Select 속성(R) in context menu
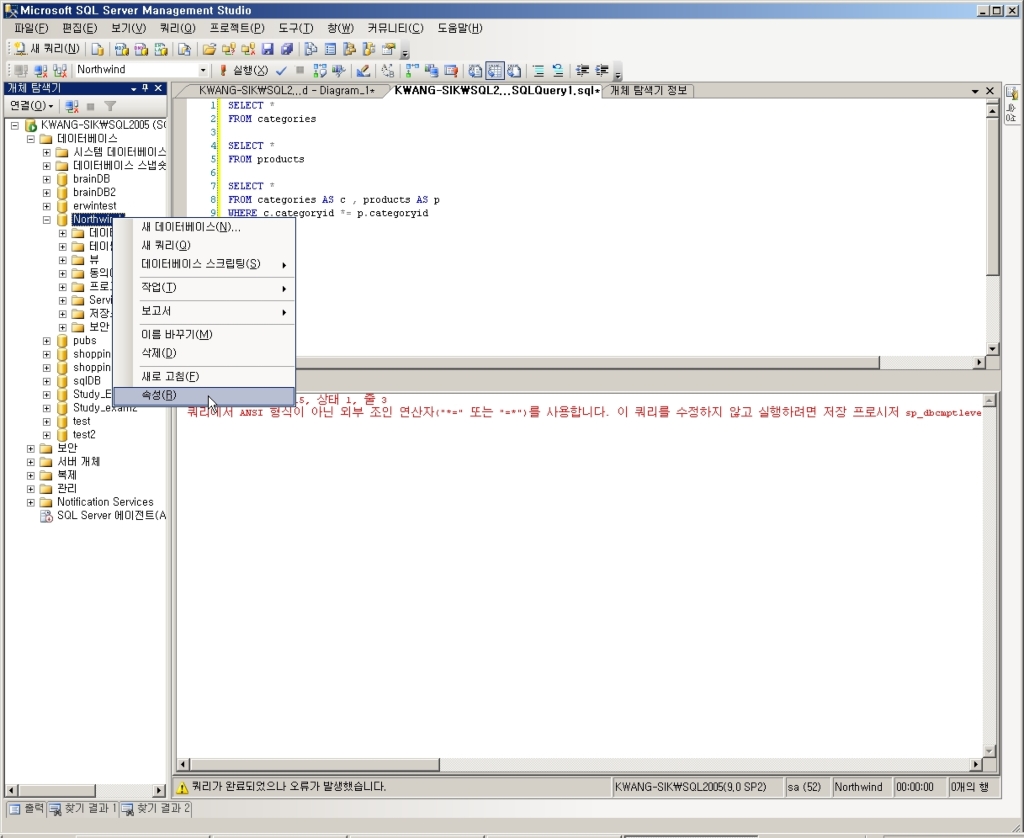The width and height of the screenshot is (1024, 838). [204, 395]
